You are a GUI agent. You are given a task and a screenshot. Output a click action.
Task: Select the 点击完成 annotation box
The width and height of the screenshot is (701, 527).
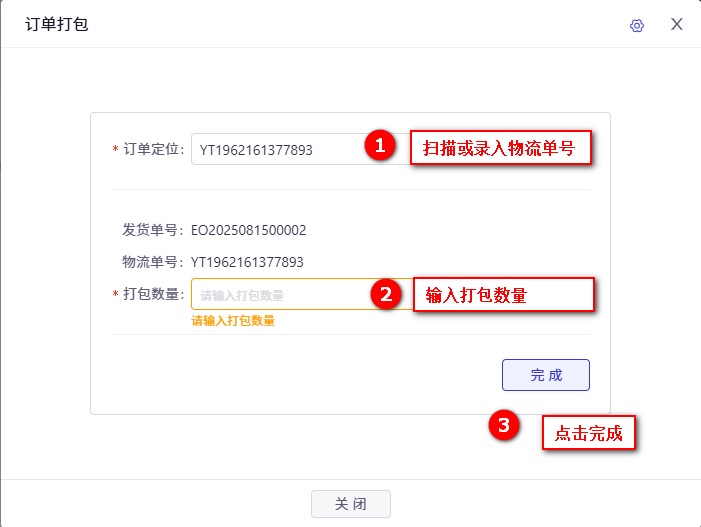point(589,433)
